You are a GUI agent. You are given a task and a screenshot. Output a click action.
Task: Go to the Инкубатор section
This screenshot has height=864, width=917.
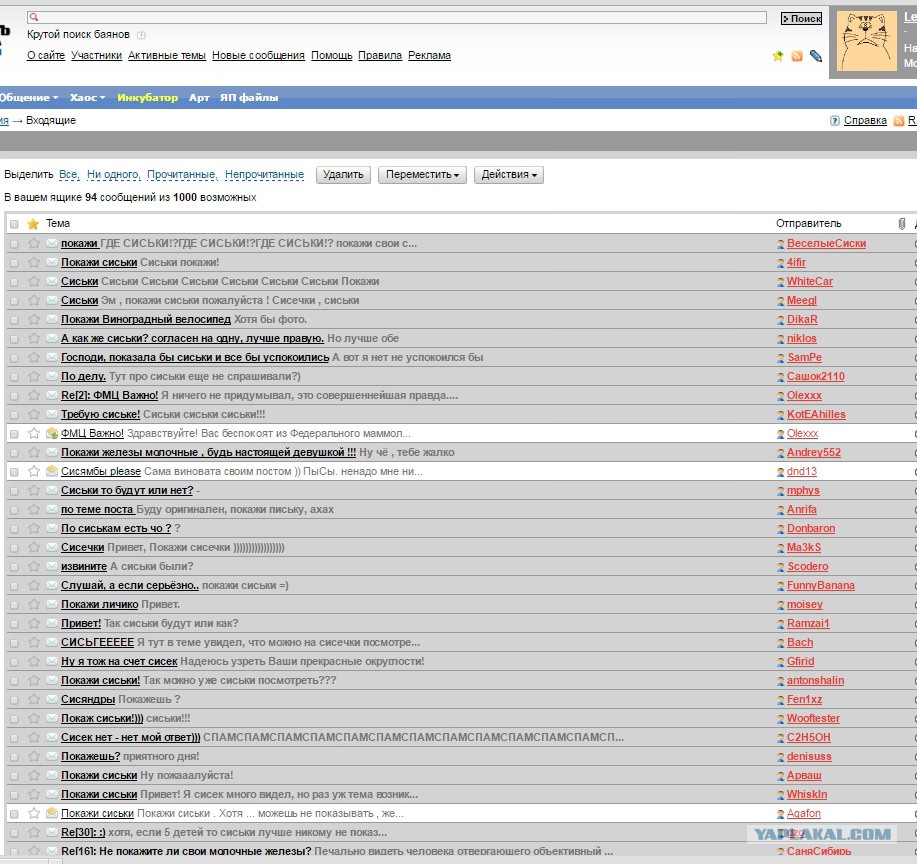pyautogui.click(x=147, y=98)
